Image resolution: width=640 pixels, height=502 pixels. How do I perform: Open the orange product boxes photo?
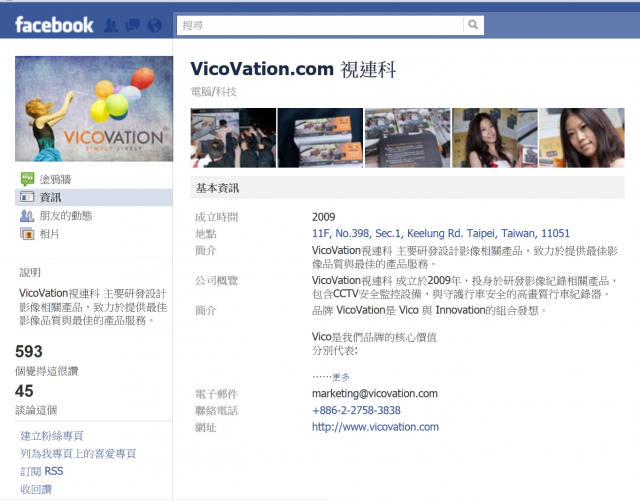pyautogui.click(x=320, y=138)
